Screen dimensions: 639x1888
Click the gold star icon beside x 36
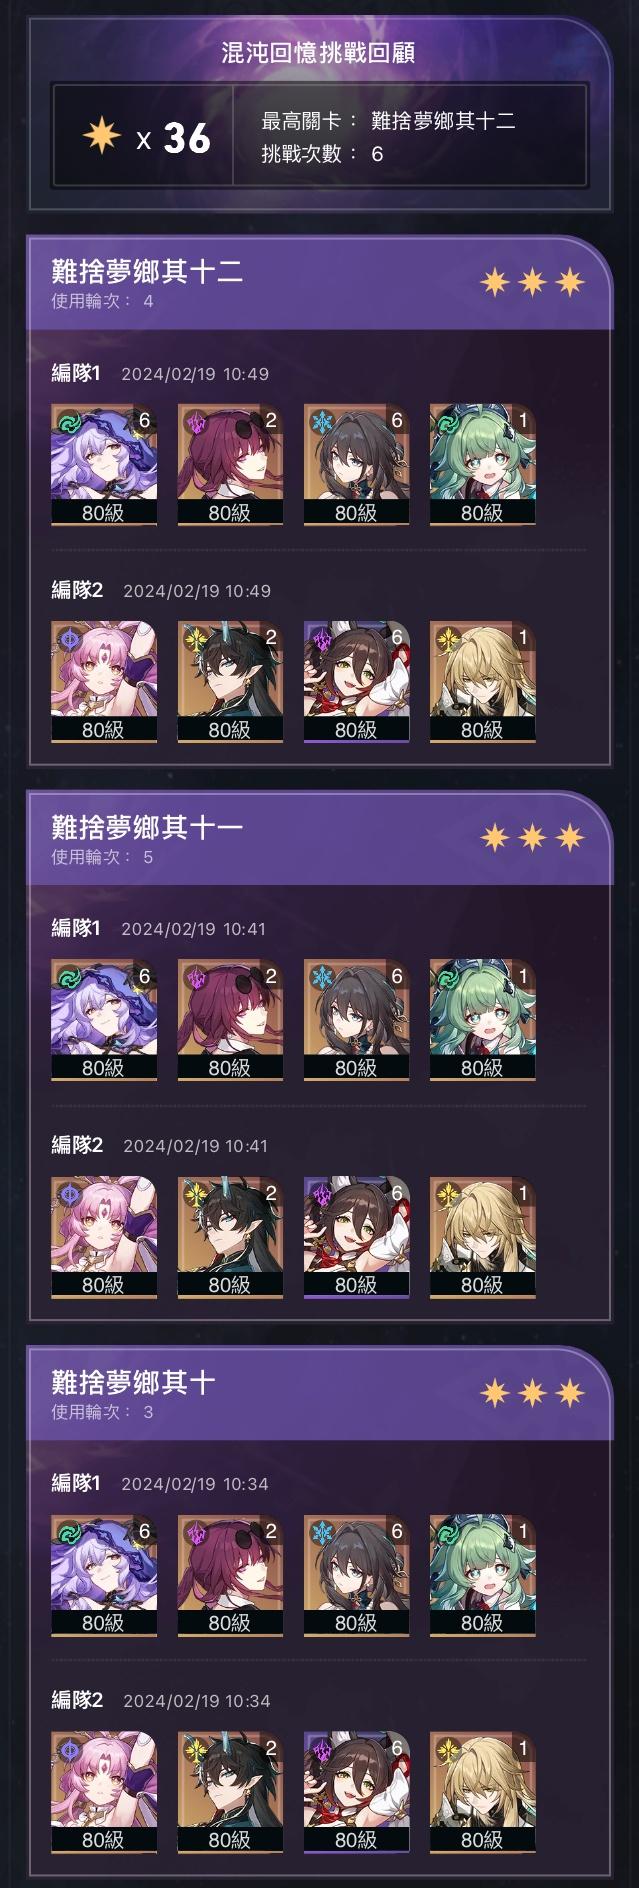pyautogui.click(x=101, y=136)
